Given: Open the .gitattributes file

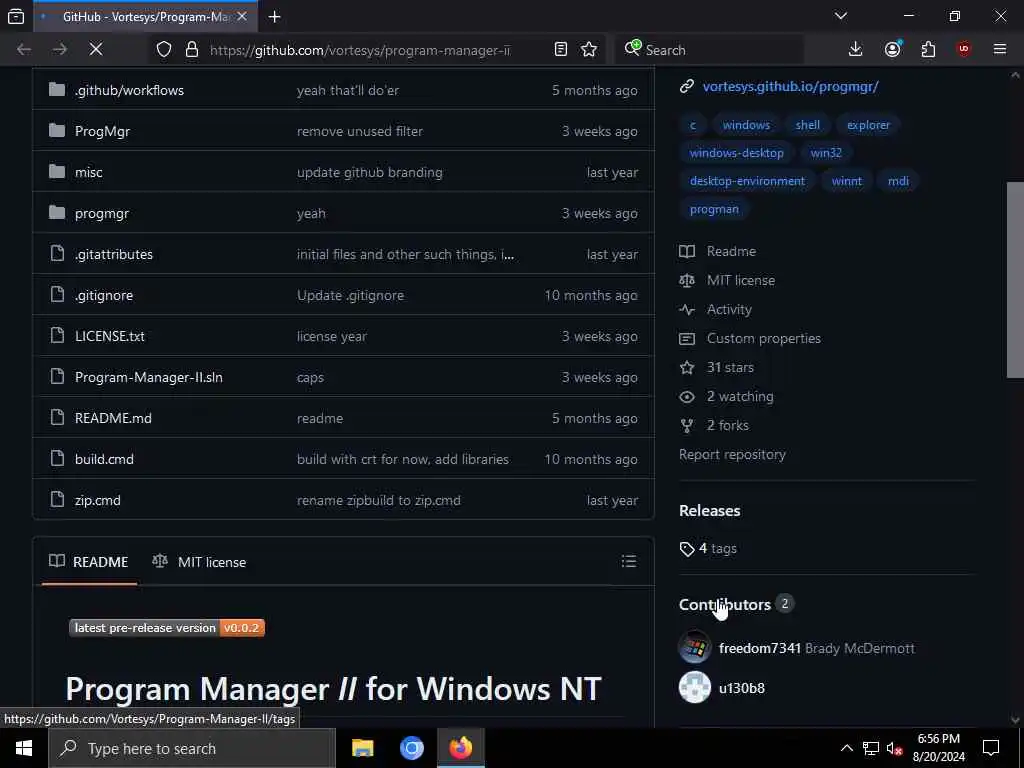Looking at the screenshot, I should click(114, 254).
